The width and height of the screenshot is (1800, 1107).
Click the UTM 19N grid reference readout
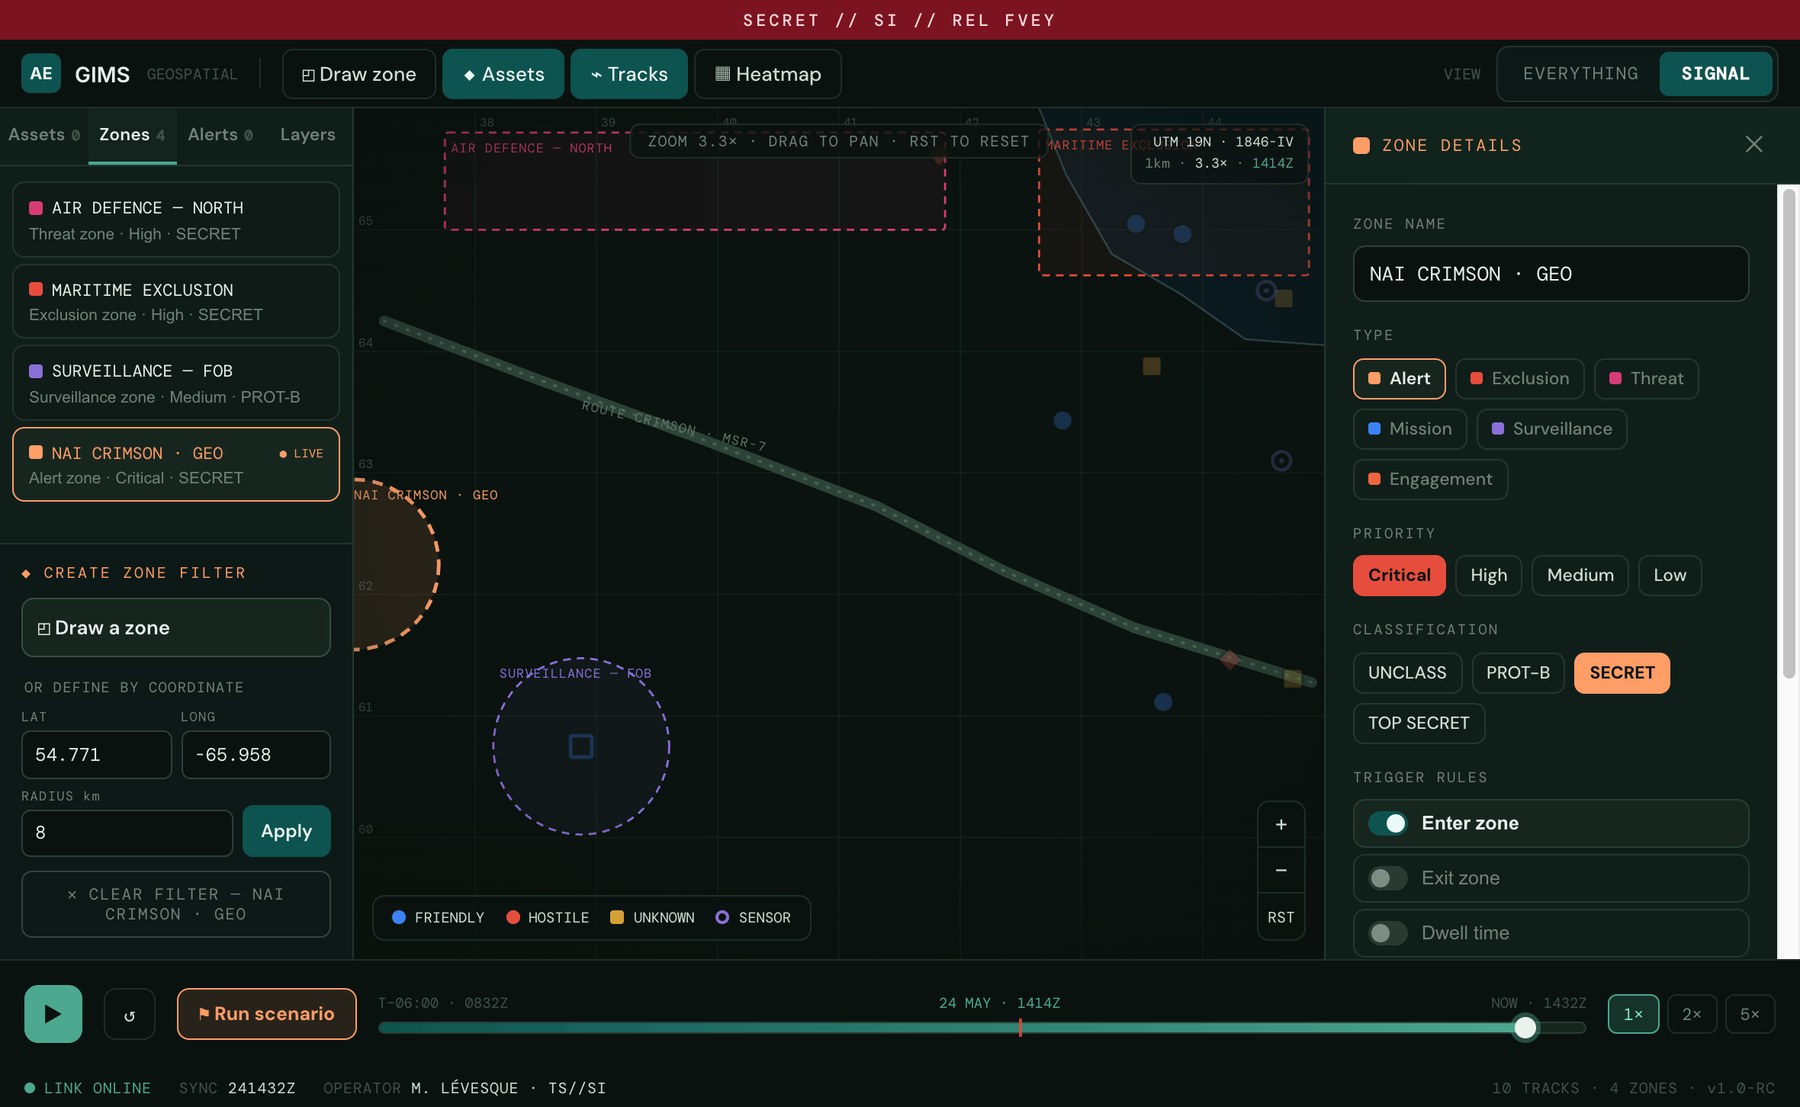point(1222,142)
